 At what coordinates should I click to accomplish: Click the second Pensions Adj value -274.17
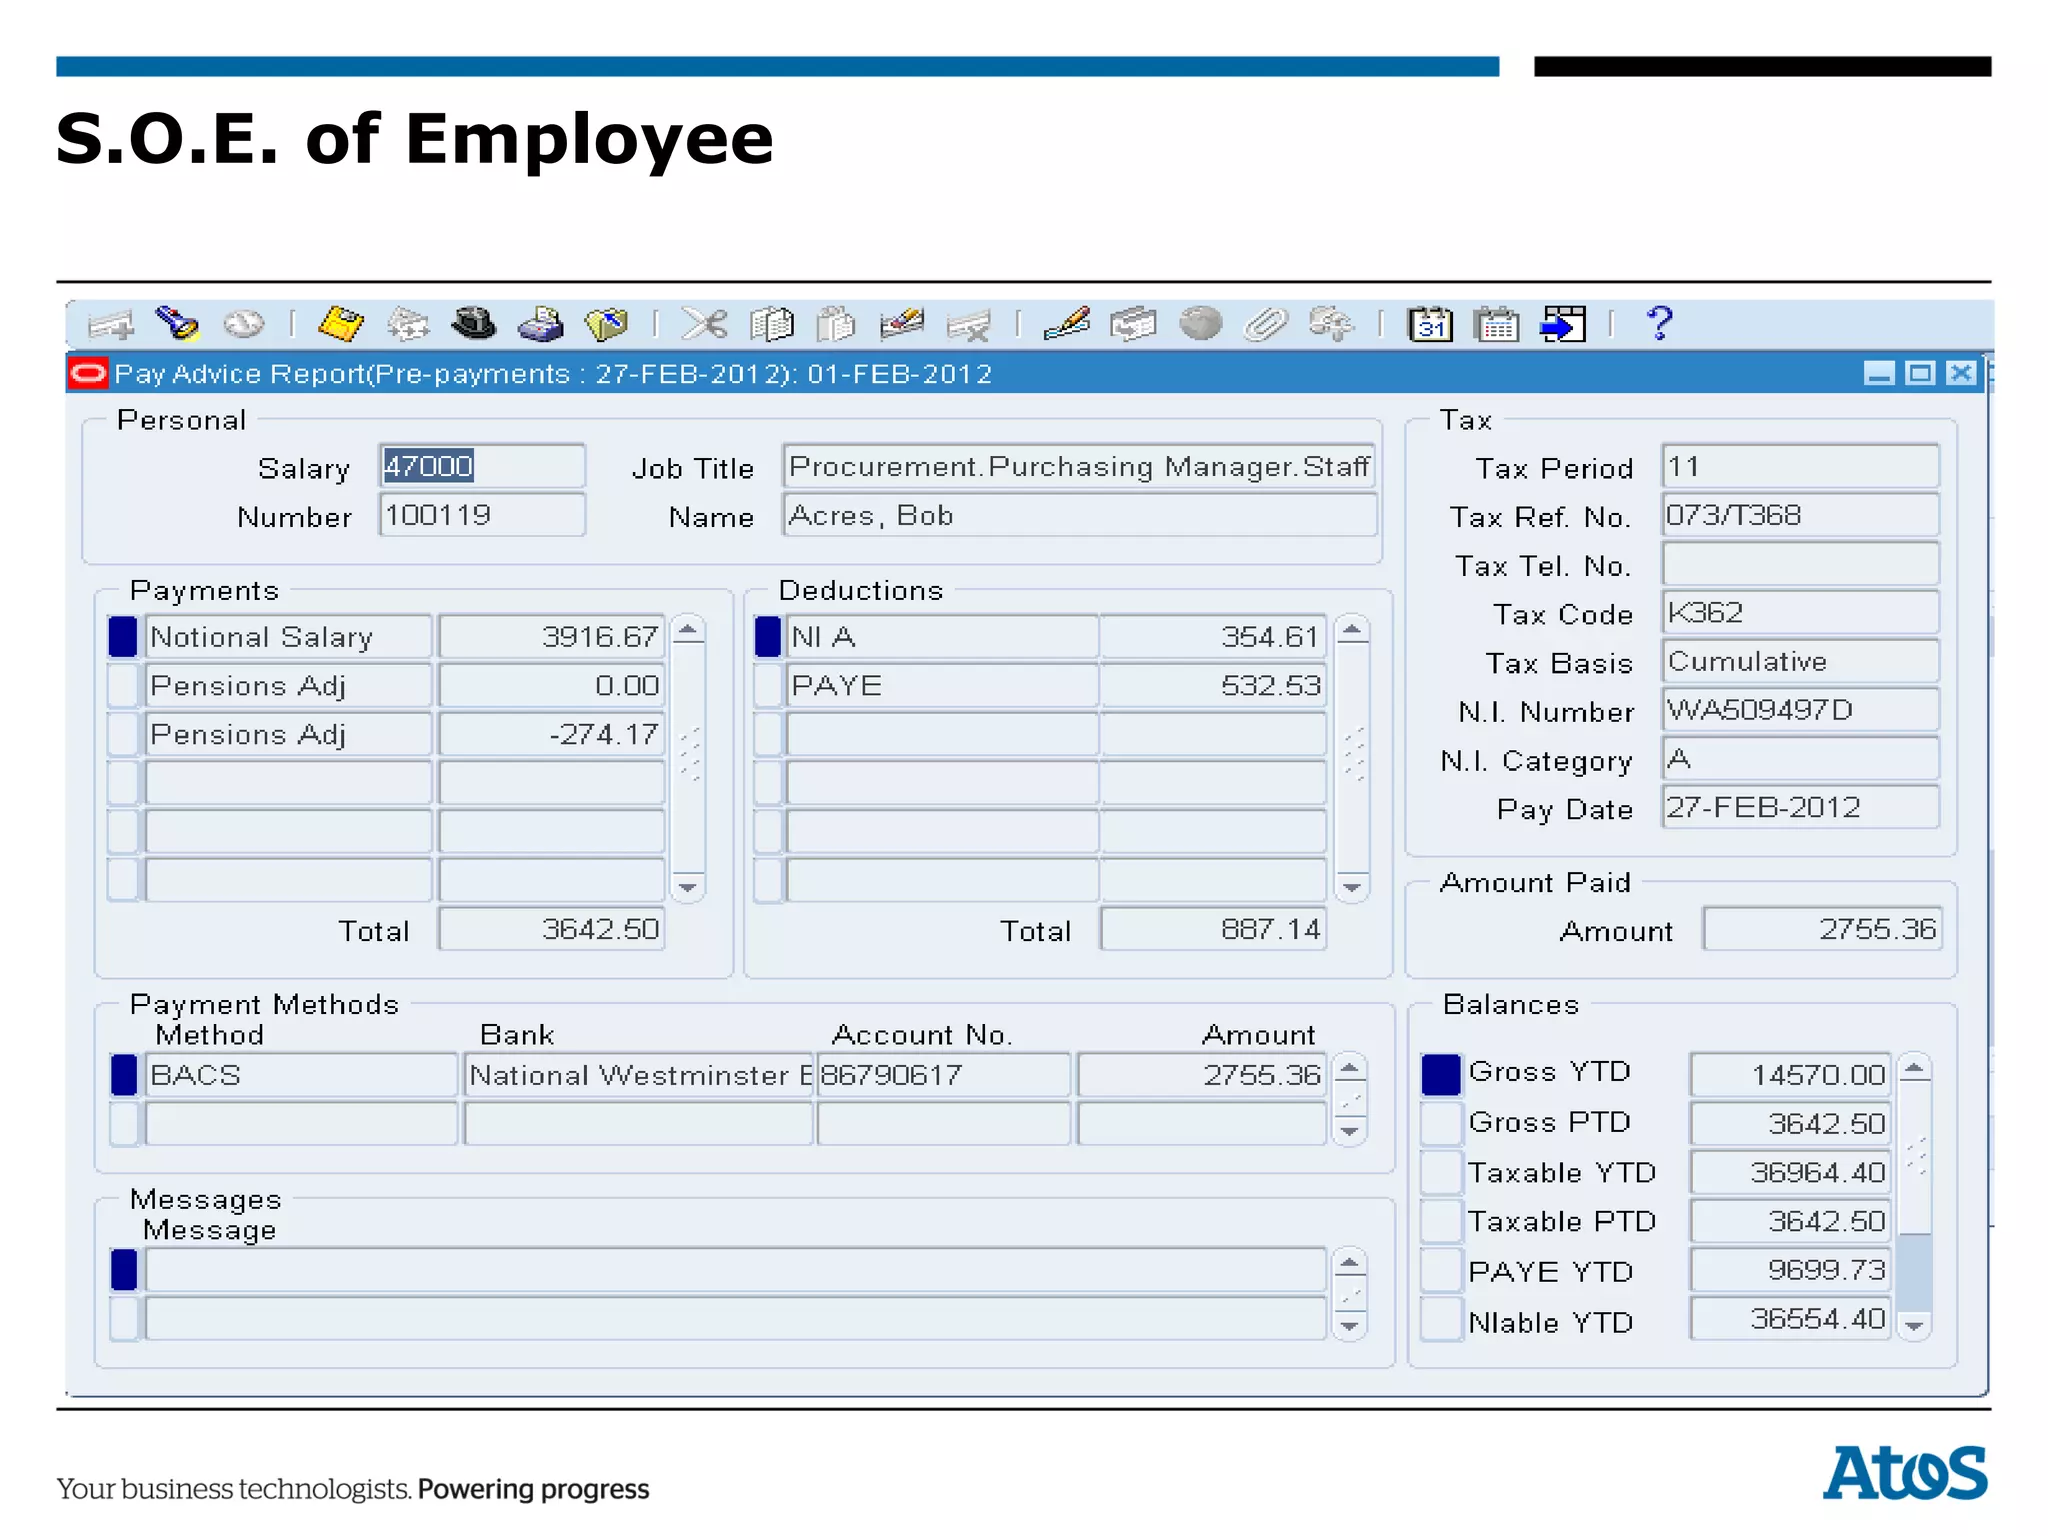point(552,734)
